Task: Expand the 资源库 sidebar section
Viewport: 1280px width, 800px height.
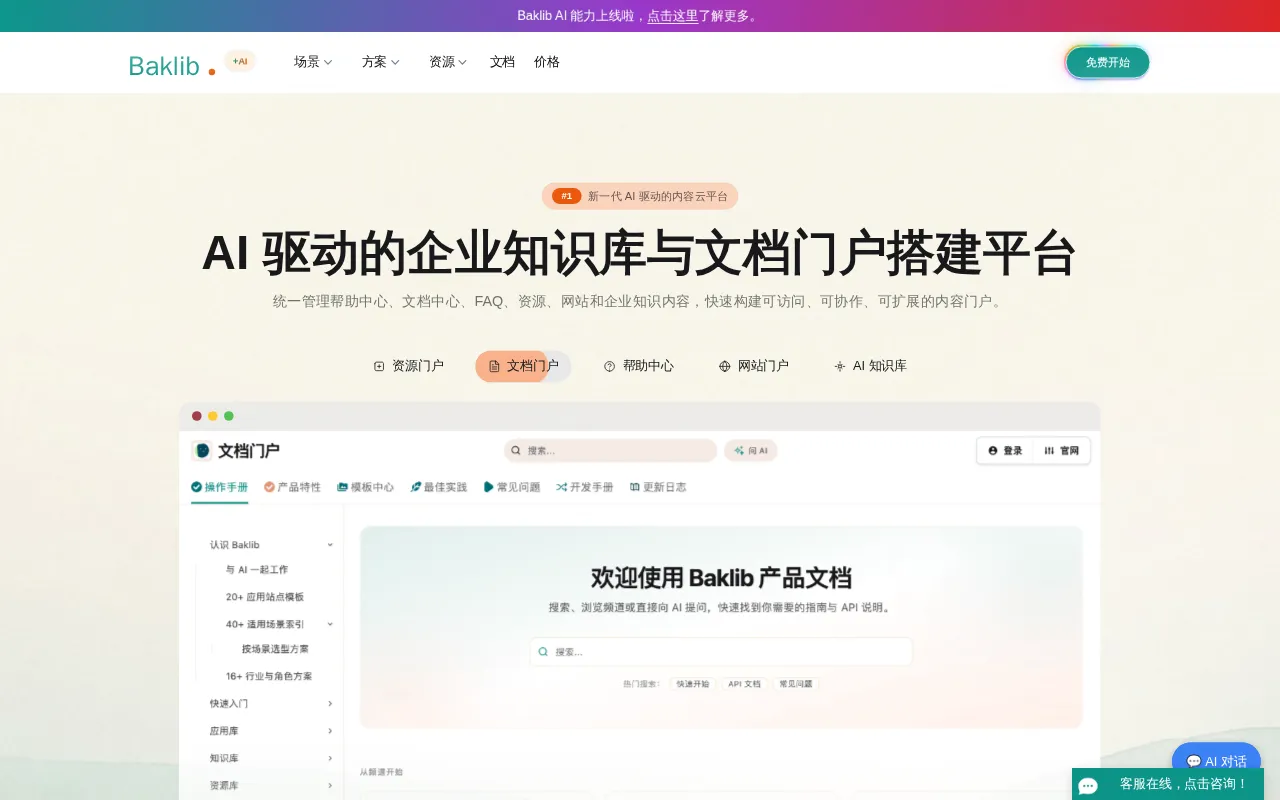Action: (x=330, y=786)
